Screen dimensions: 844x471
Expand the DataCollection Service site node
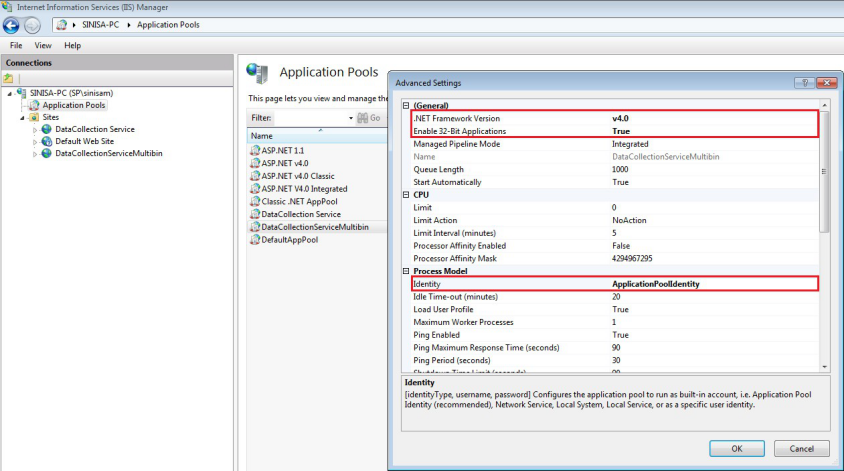pyautogui.click(x=35, y=130)
